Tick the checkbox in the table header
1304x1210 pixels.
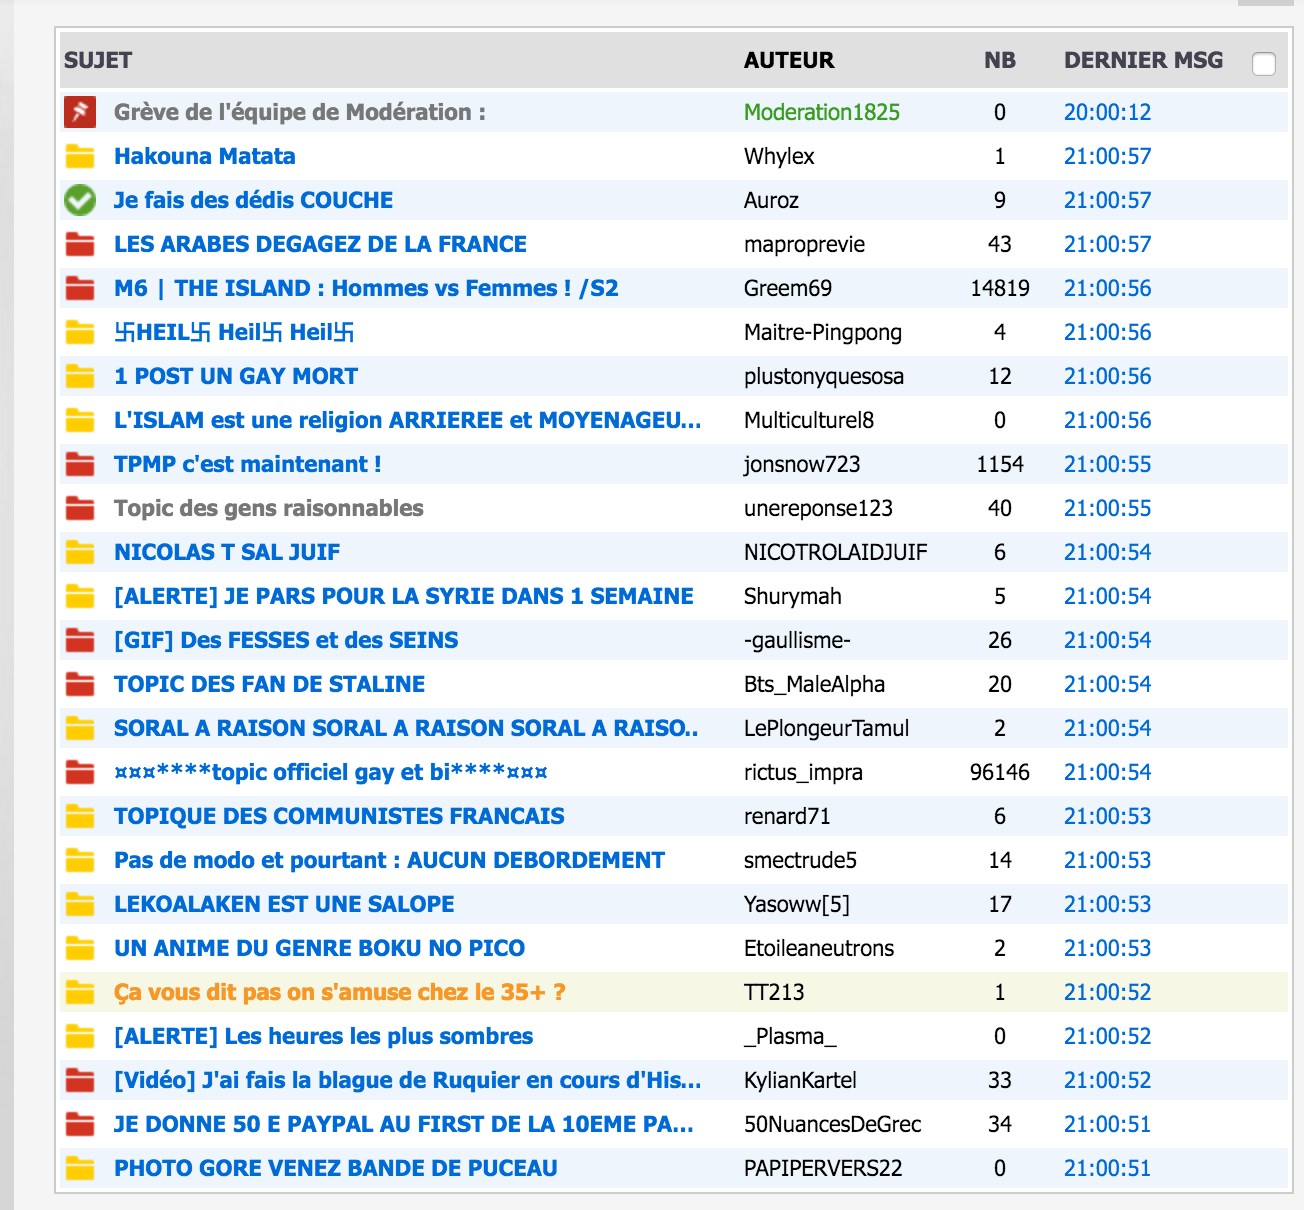(x=1264, y=64)
